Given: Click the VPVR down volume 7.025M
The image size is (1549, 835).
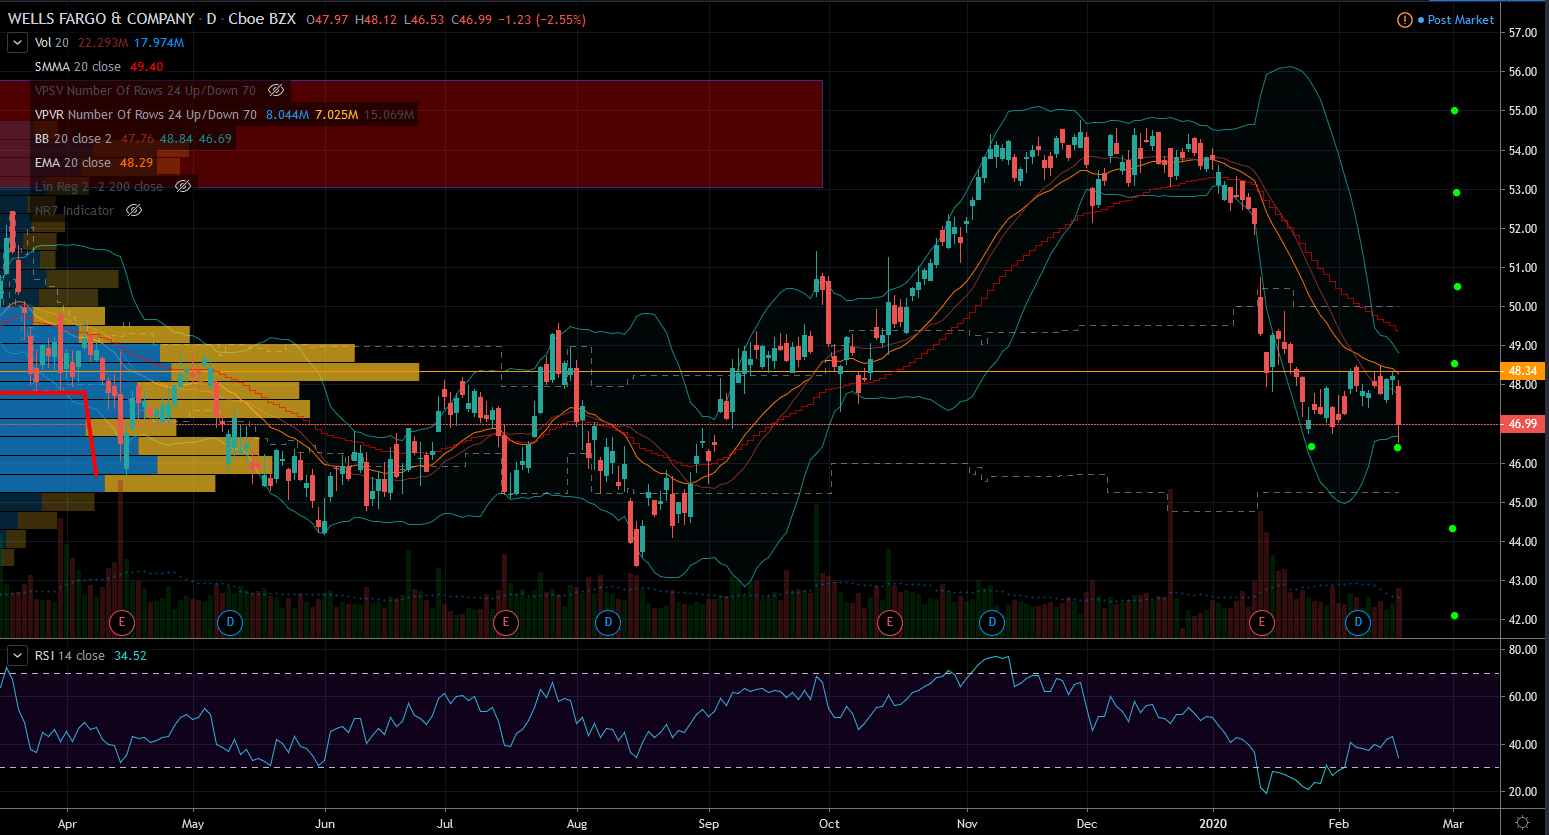Looking at the screenshot, I should pyautogui.click(x=336, y=115).
